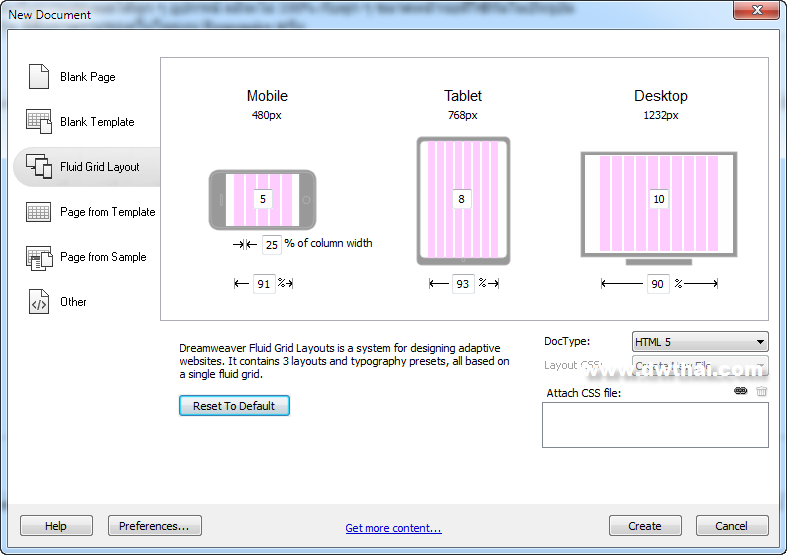Choose Page from Template category
The height and width of the screenshot is (555, 787).
pos(108,212)
